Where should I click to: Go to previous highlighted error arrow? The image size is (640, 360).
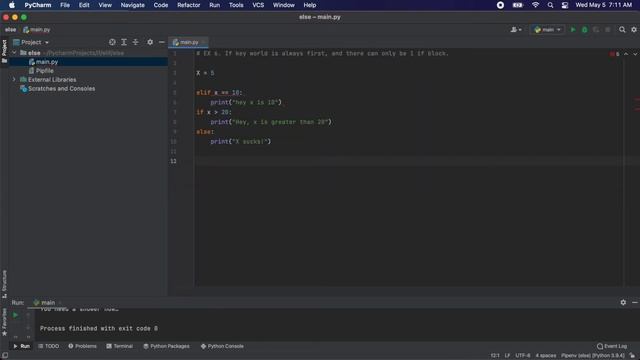pyautogui.click(x=626, y=54)
